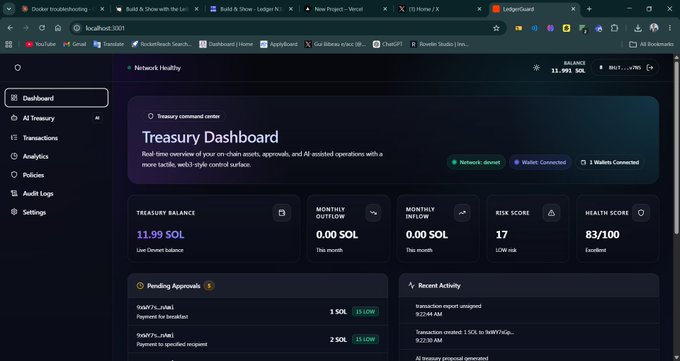Bookmark this page with star icon
This screenshot has width=680, height=361.
496,28
